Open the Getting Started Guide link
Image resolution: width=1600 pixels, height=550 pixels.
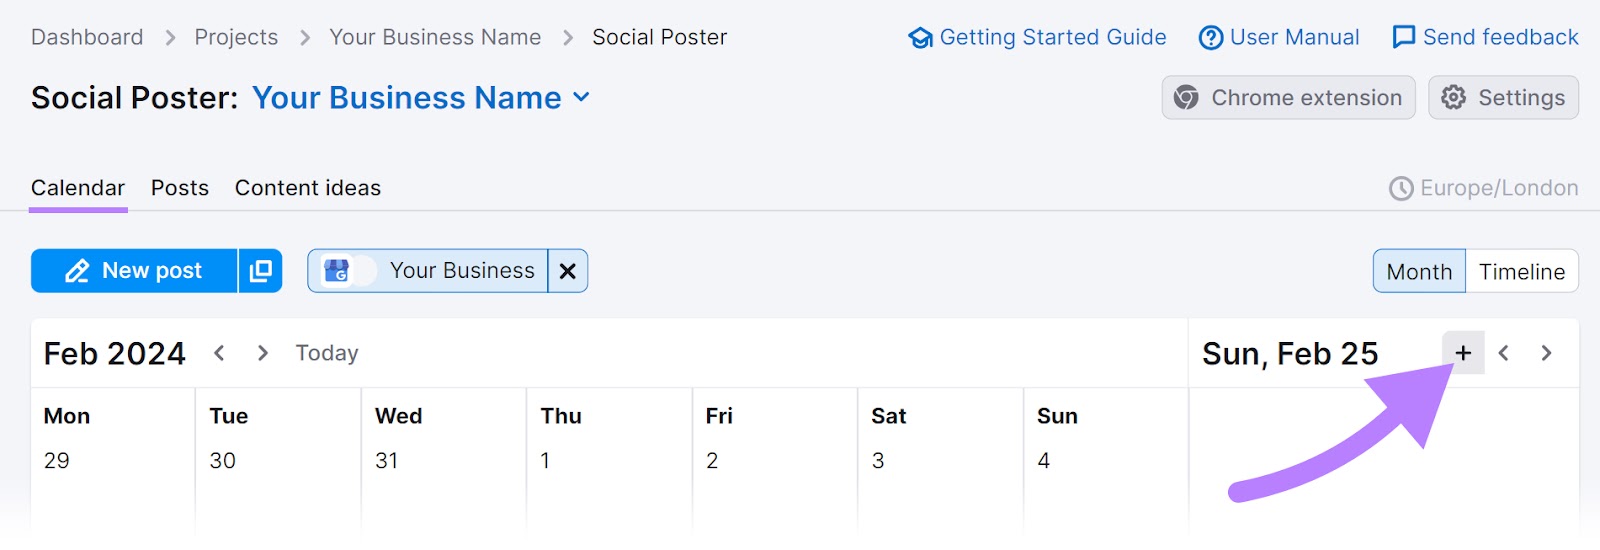click(x=1037, y=38)
